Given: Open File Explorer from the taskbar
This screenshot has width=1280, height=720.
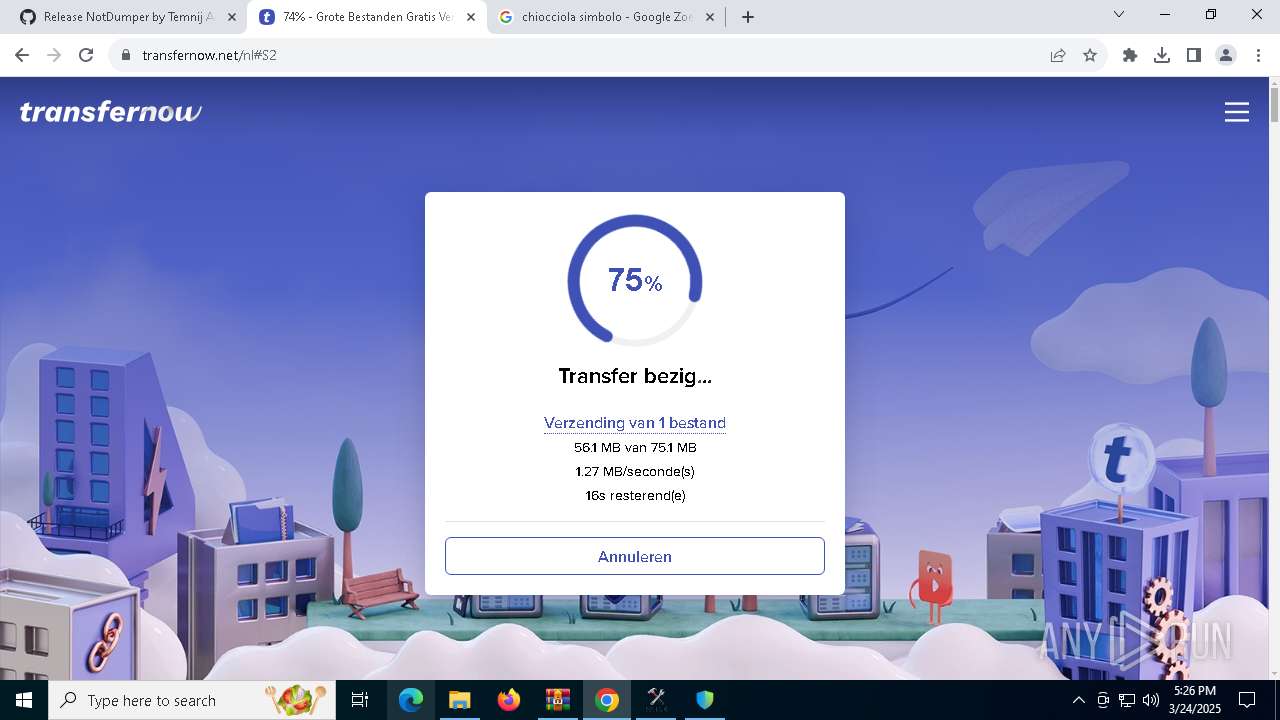Looking at the screenshot, I should pos(459,700).
